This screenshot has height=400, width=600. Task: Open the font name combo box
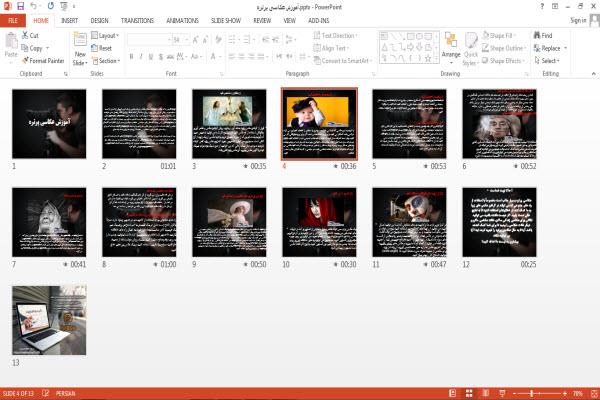pyautogui.click(x=149, y=39)
